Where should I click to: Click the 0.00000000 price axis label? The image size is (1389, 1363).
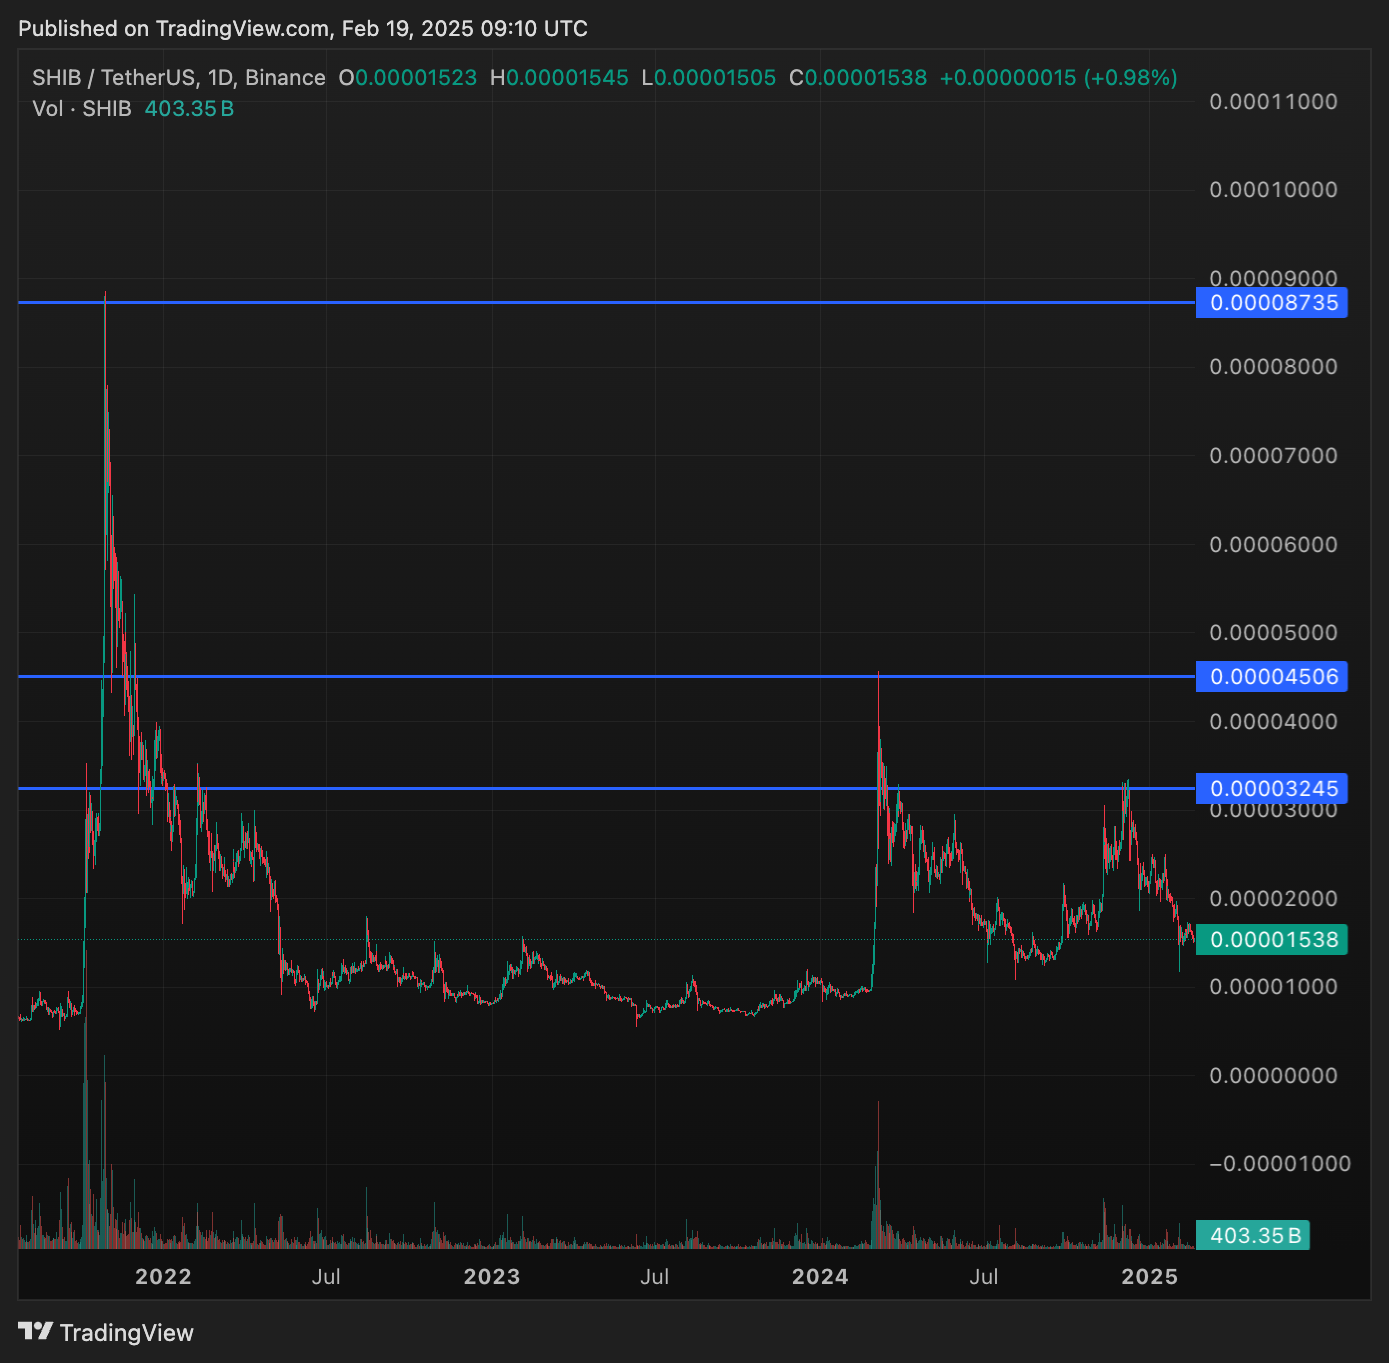coord(1273,1075)
